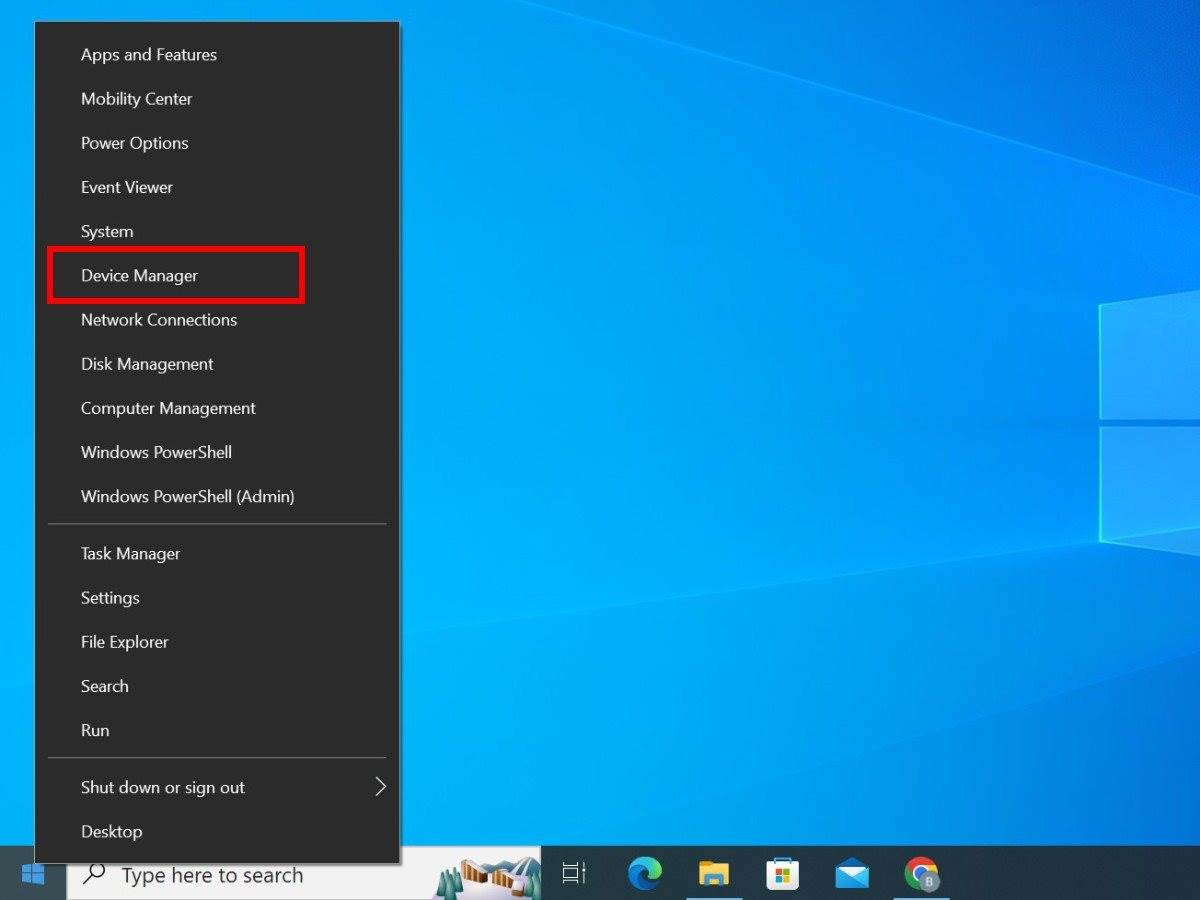Image resolution: width=1200 pixels, height=900 pixels.
Task: Open Windows PowerShell (Admin)
Action: pyautogui.click(x=187, y=497)
